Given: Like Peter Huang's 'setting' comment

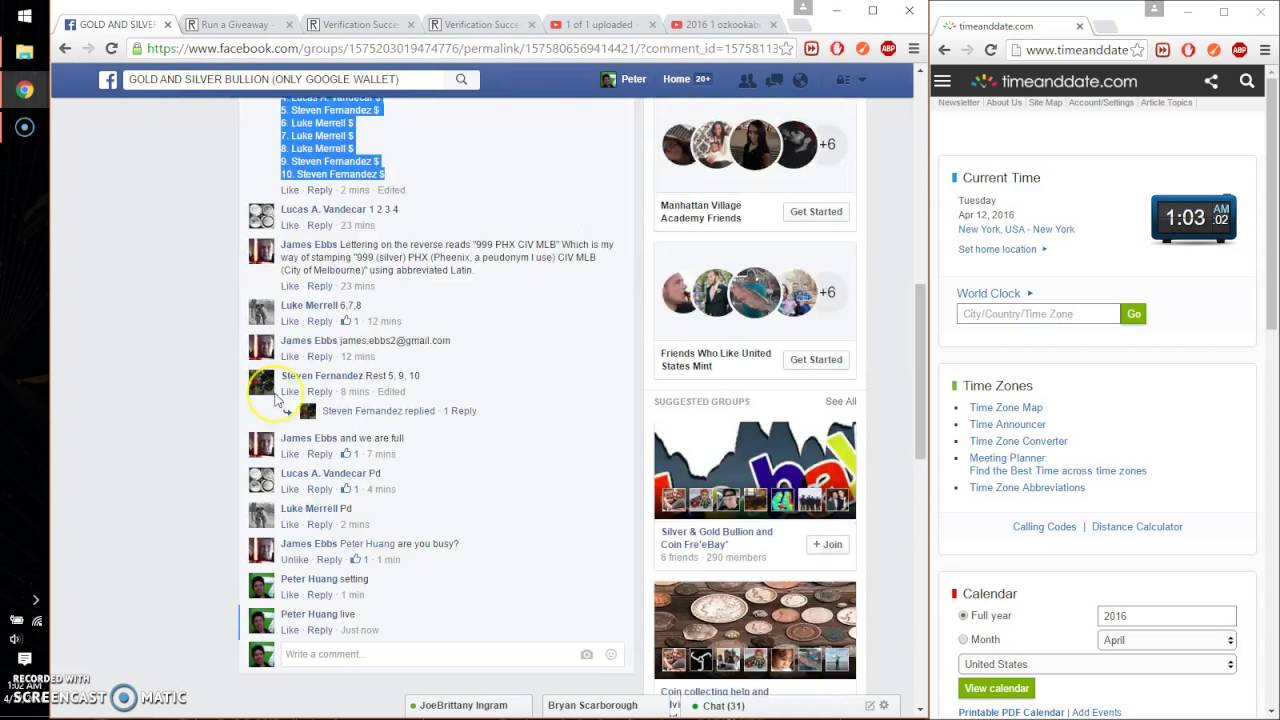Looking at the screenshot, I should pos(290,595).
